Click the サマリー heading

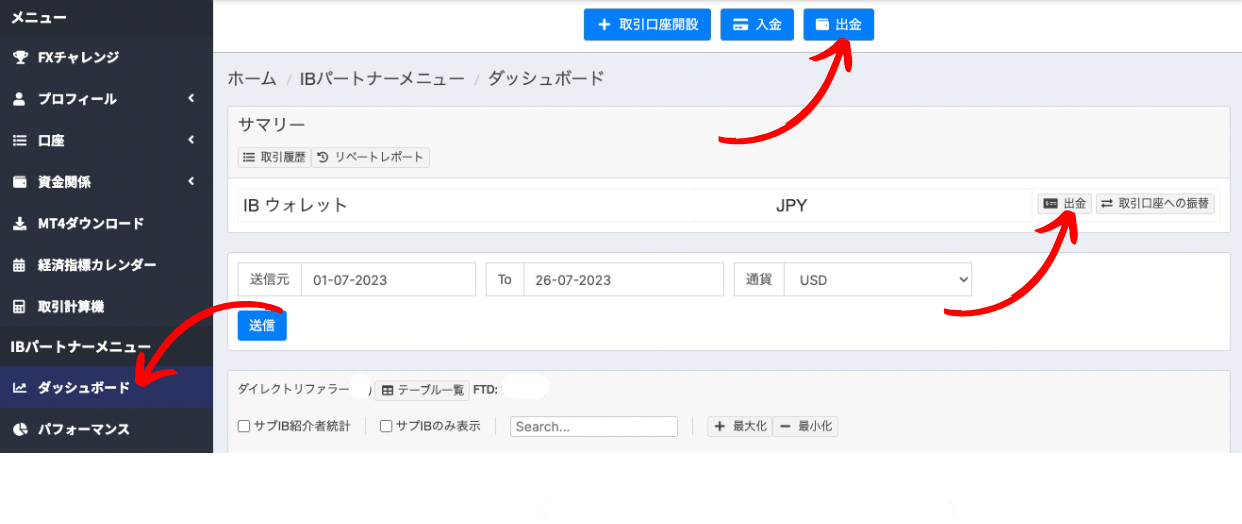coord(271,124)
